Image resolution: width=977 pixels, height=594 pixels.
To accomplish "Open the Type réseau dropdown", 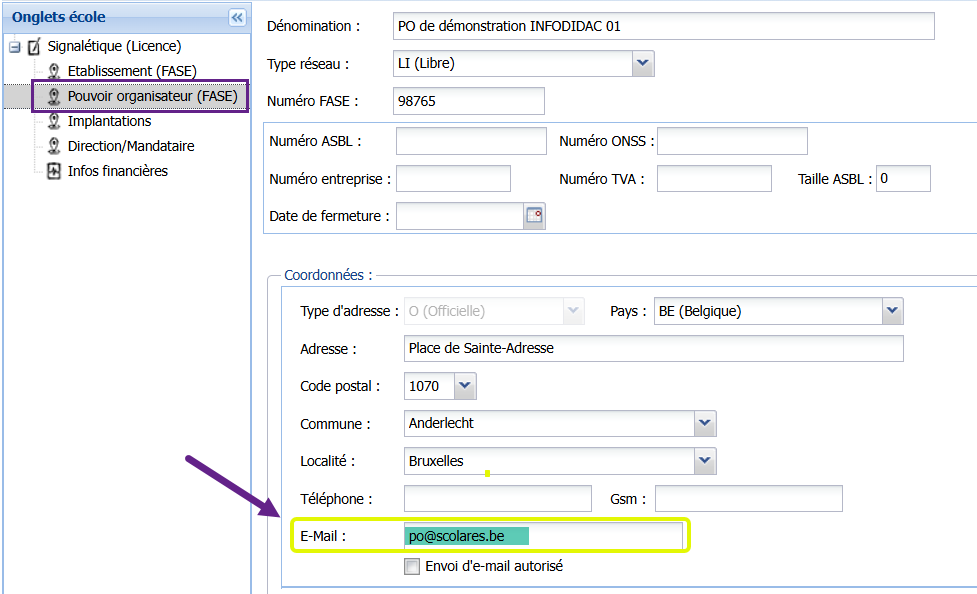I will 643,64.
